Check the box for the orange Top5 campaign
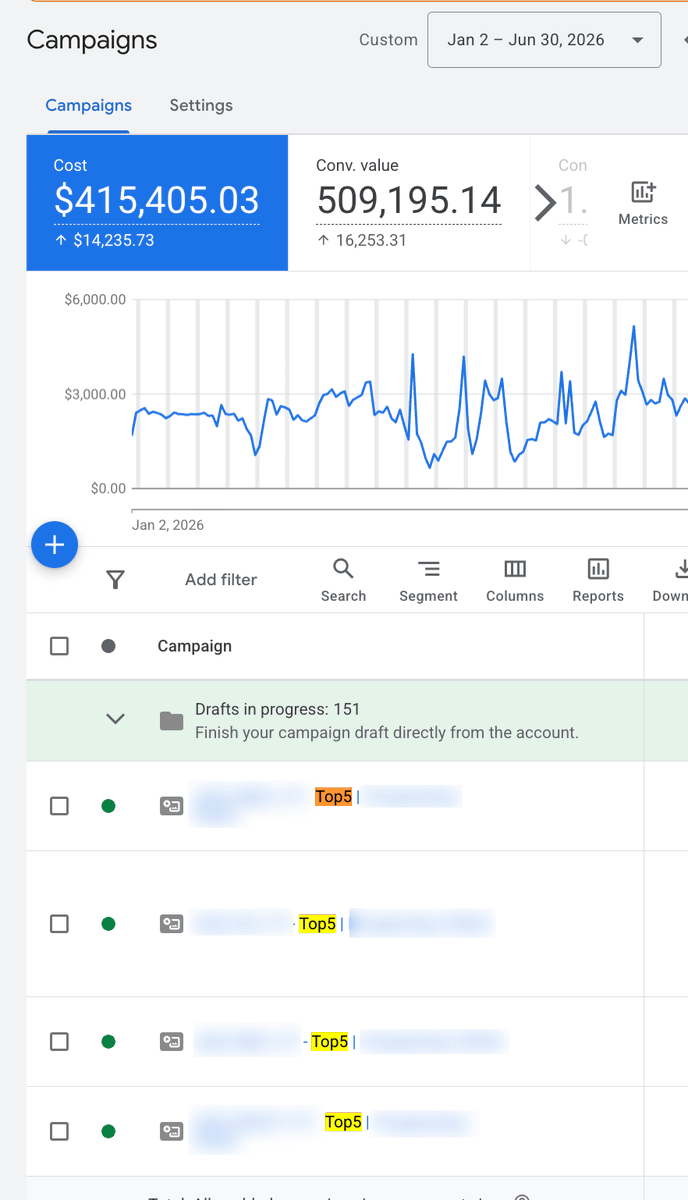The image size is (688, 1200). click(59, 806)
